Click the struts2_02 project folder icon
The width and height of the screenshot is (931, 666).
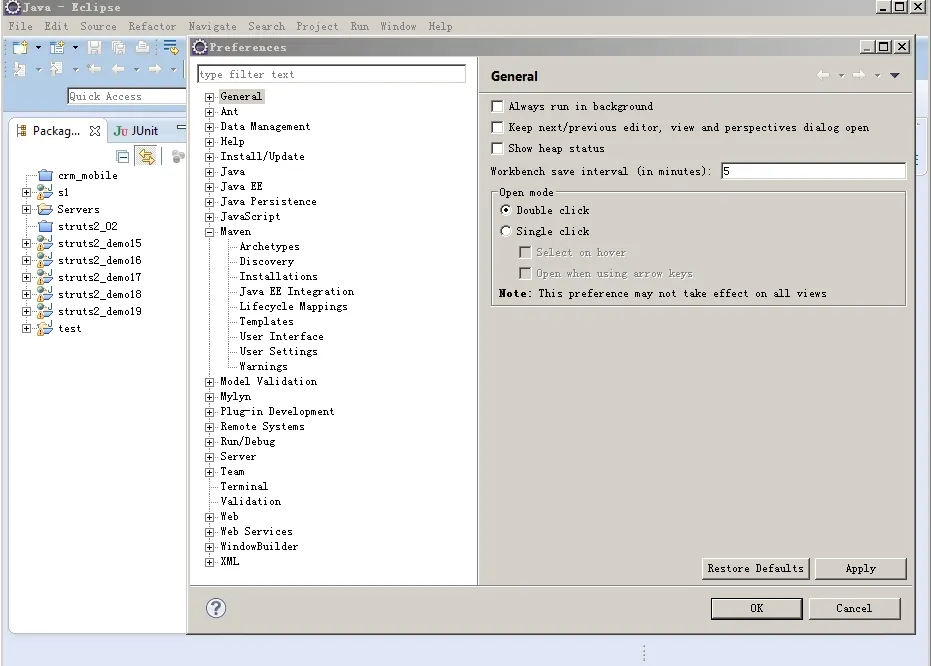click(46, 226)
